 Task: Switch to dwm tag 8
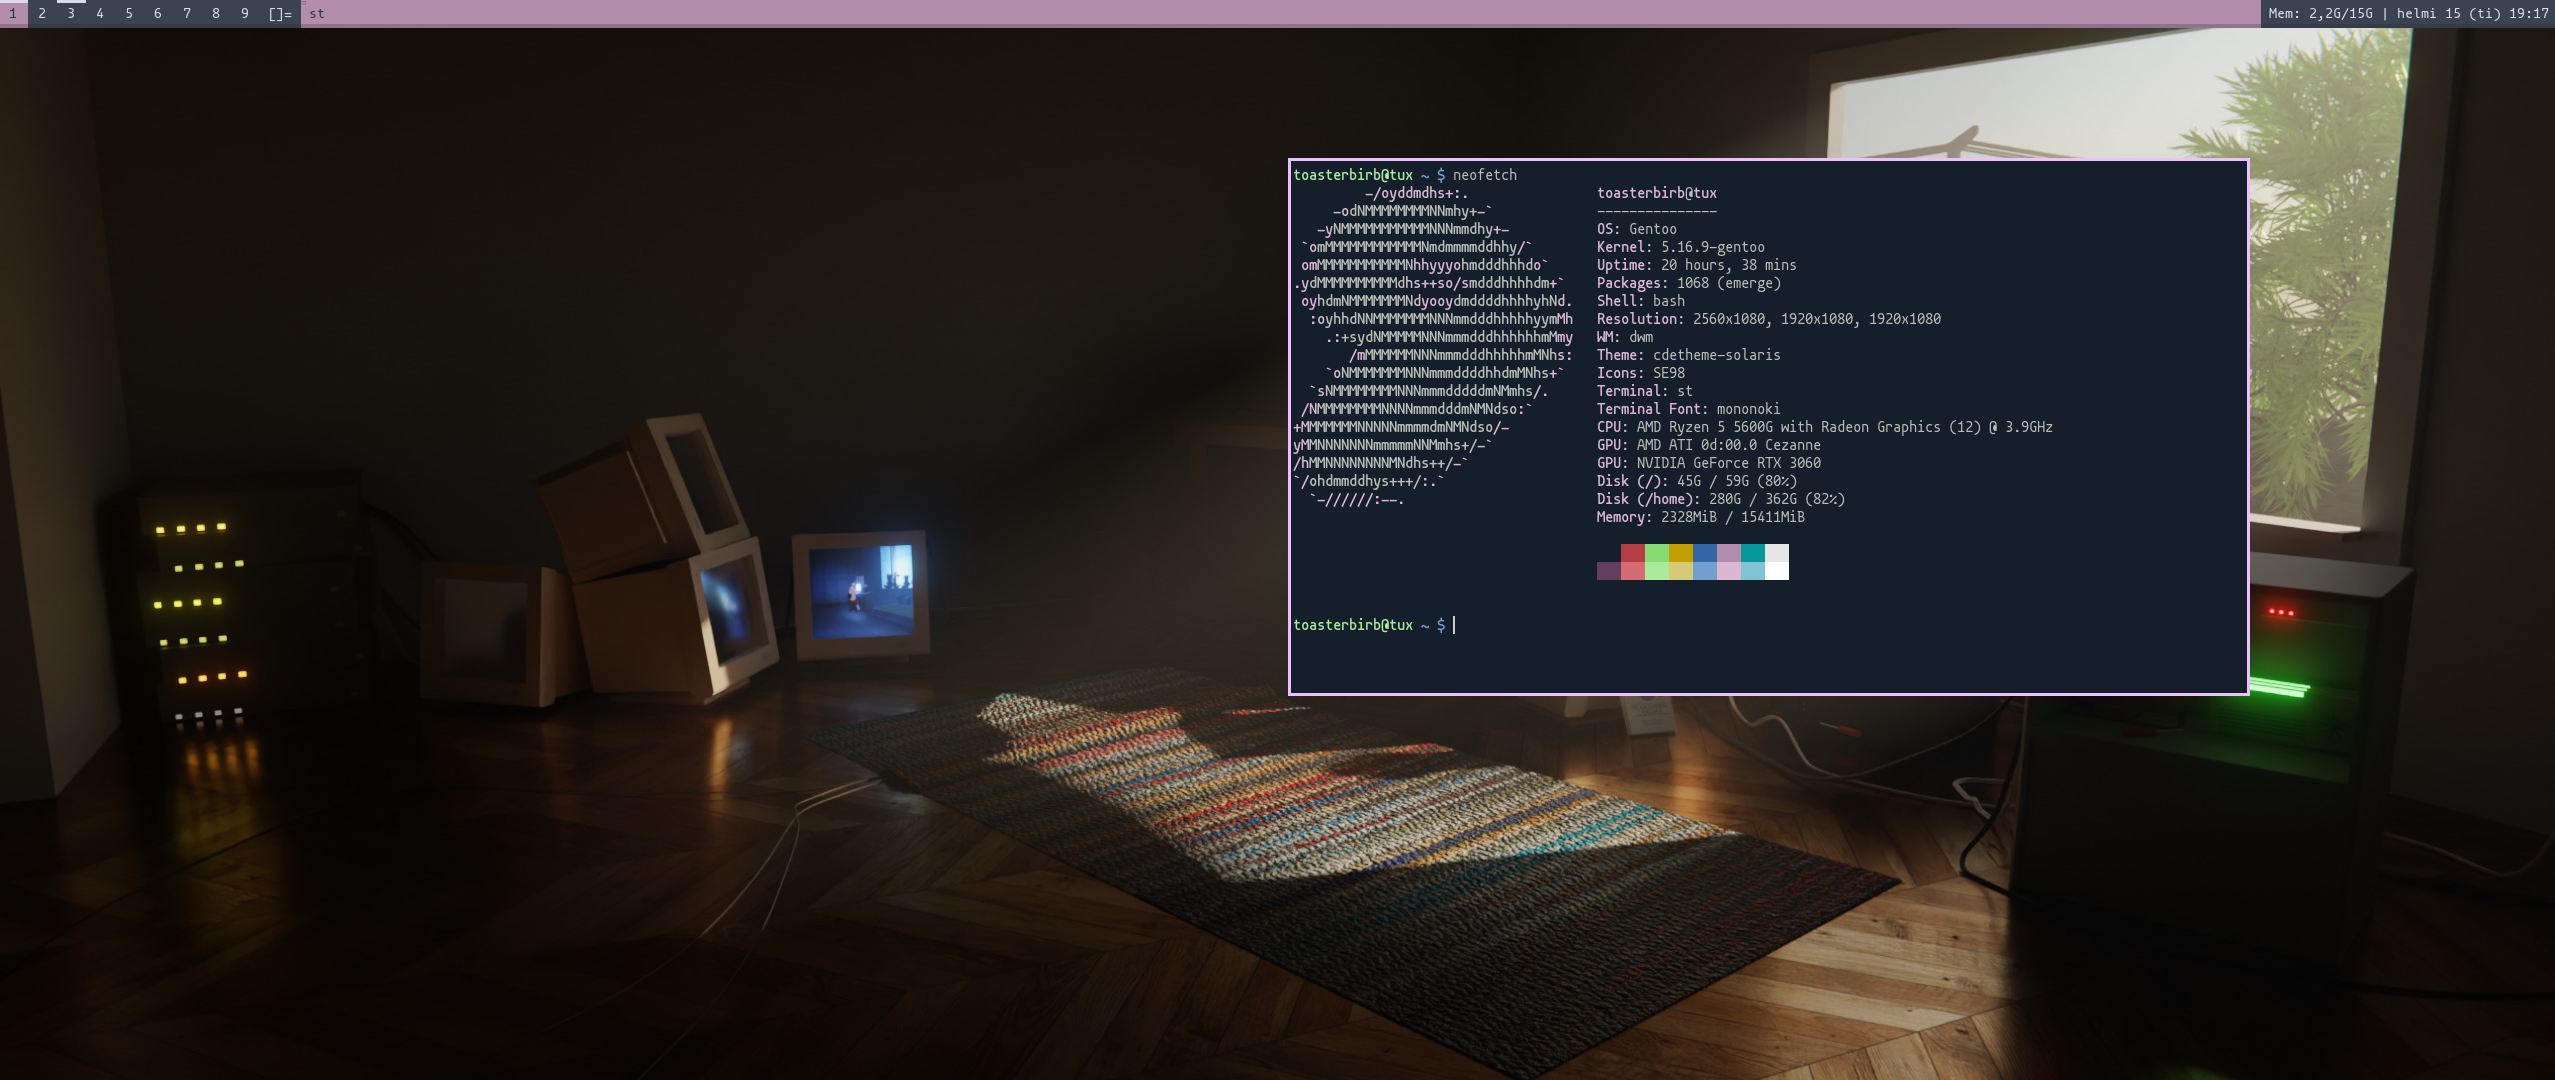pos(216,13)
